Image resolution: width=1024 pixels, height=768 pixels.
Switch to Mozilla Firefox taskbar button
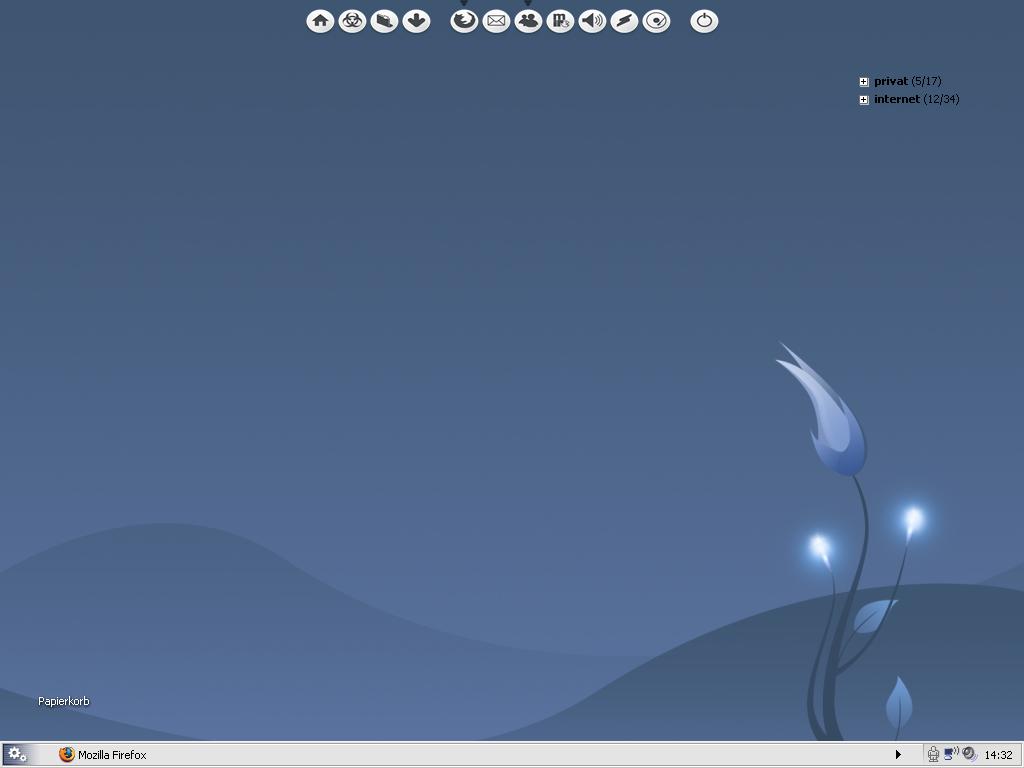point(103,755)
